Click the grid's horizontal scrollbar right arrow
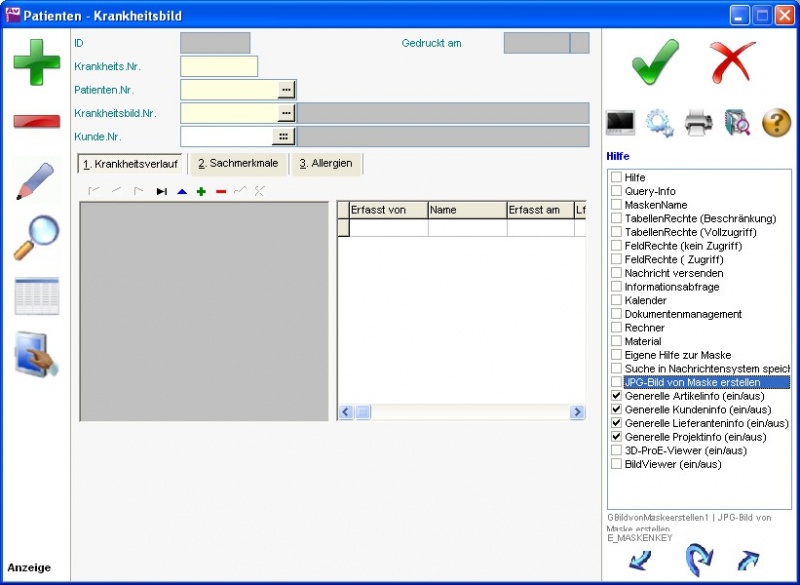Image resolution: width=800 pixels, height=585 pixels. pos(577,412)
